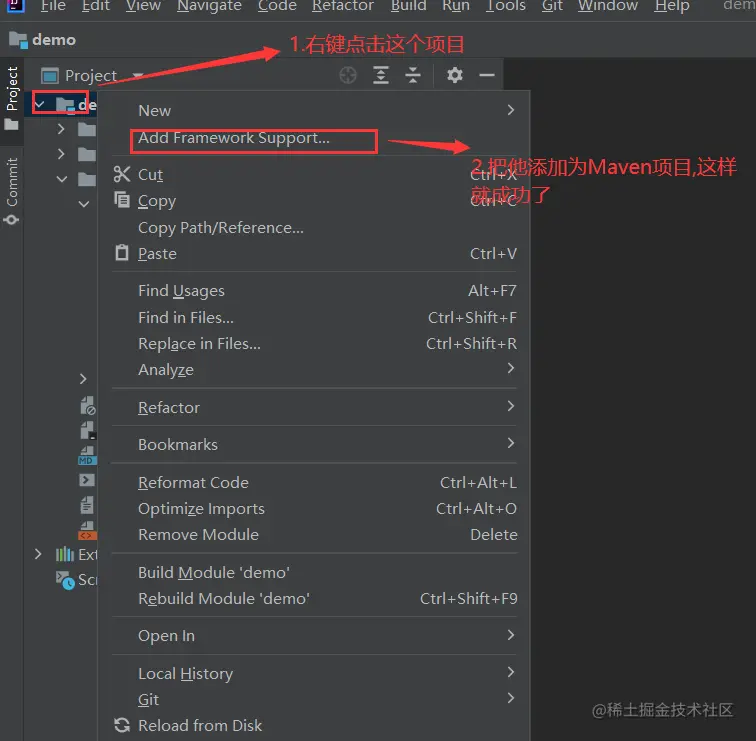The width and height of the screenshot is (756, 741).
Task: Open the Build menu
Action: click(x=408, y=6)
